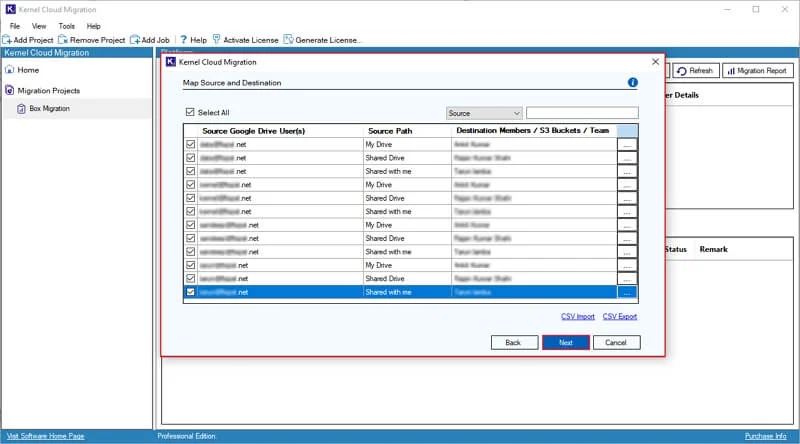Click browse button on the highlighted row
Image resolution: width=800 pixels, height=444 pixels.
pos(627,292)
